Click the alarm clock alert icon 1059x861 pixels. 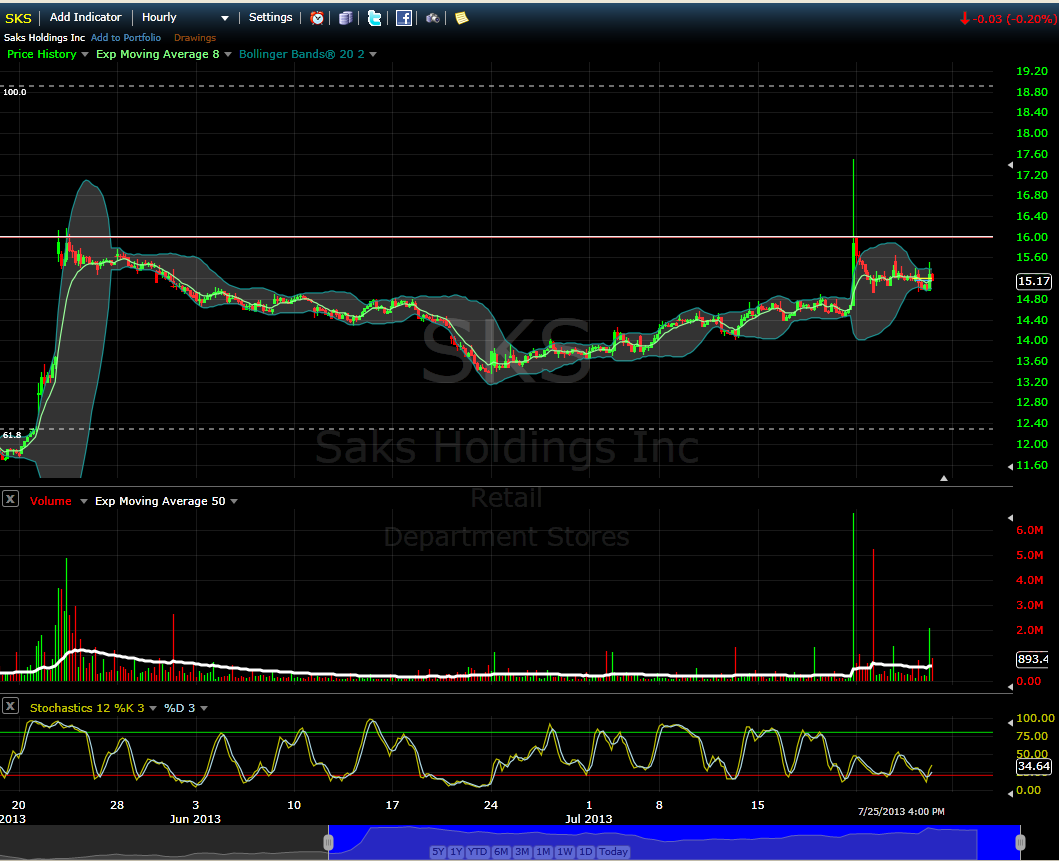(317, 18)
